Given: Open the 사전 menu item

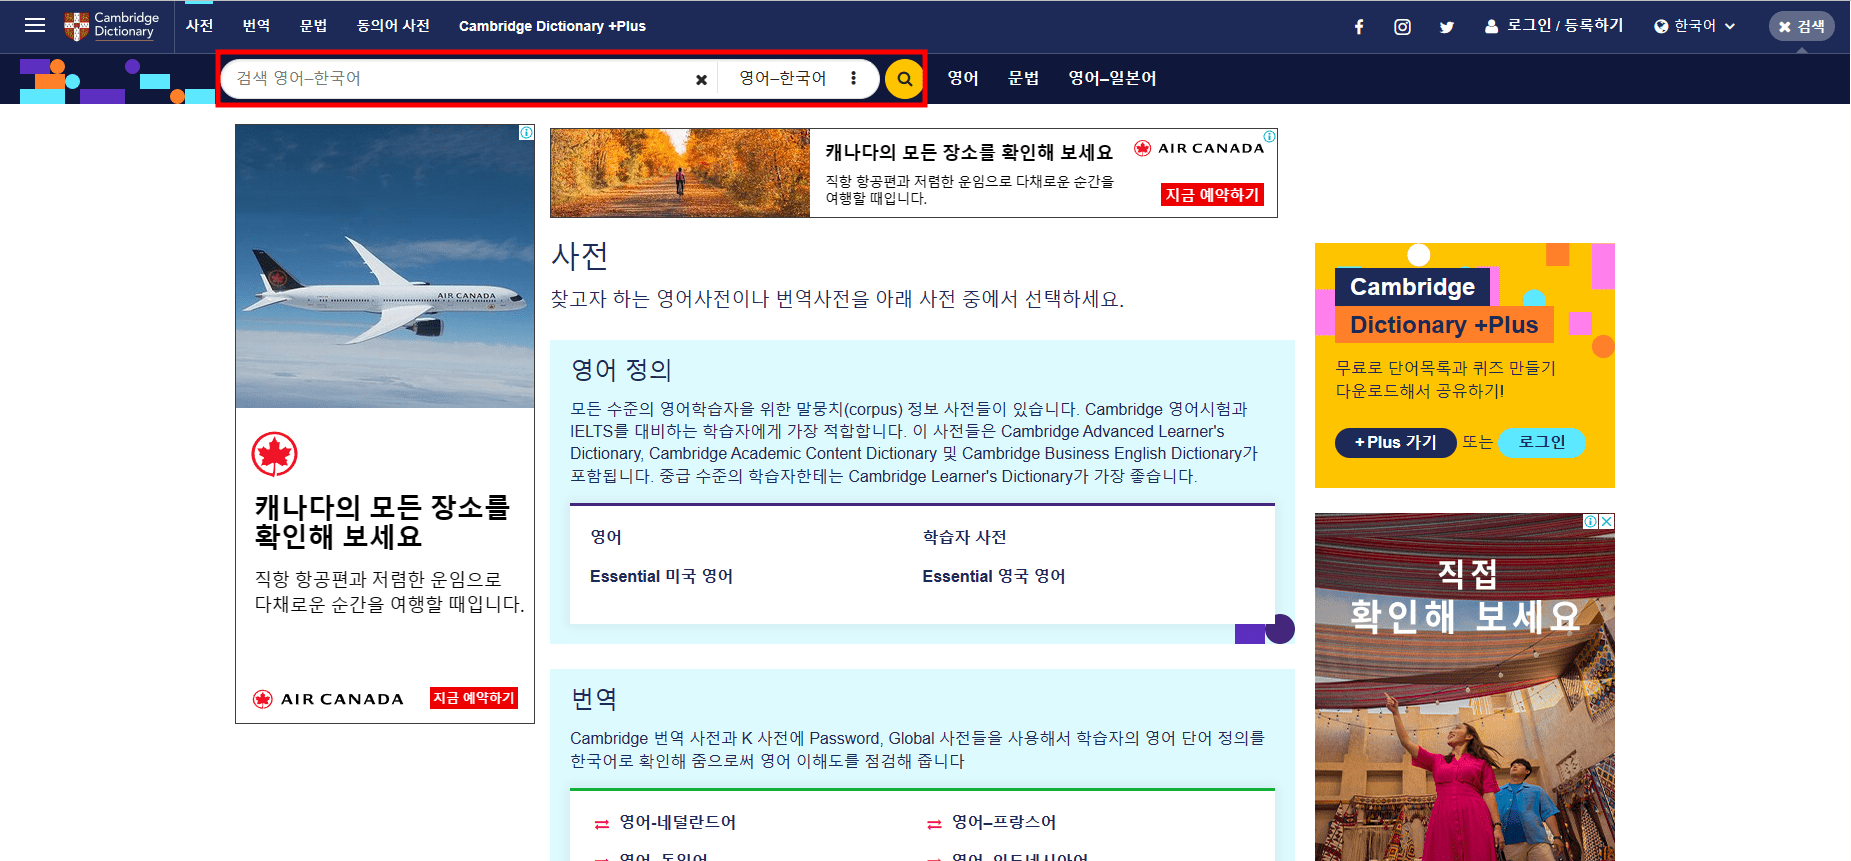Looking at the screenshot, I should 199,26.
